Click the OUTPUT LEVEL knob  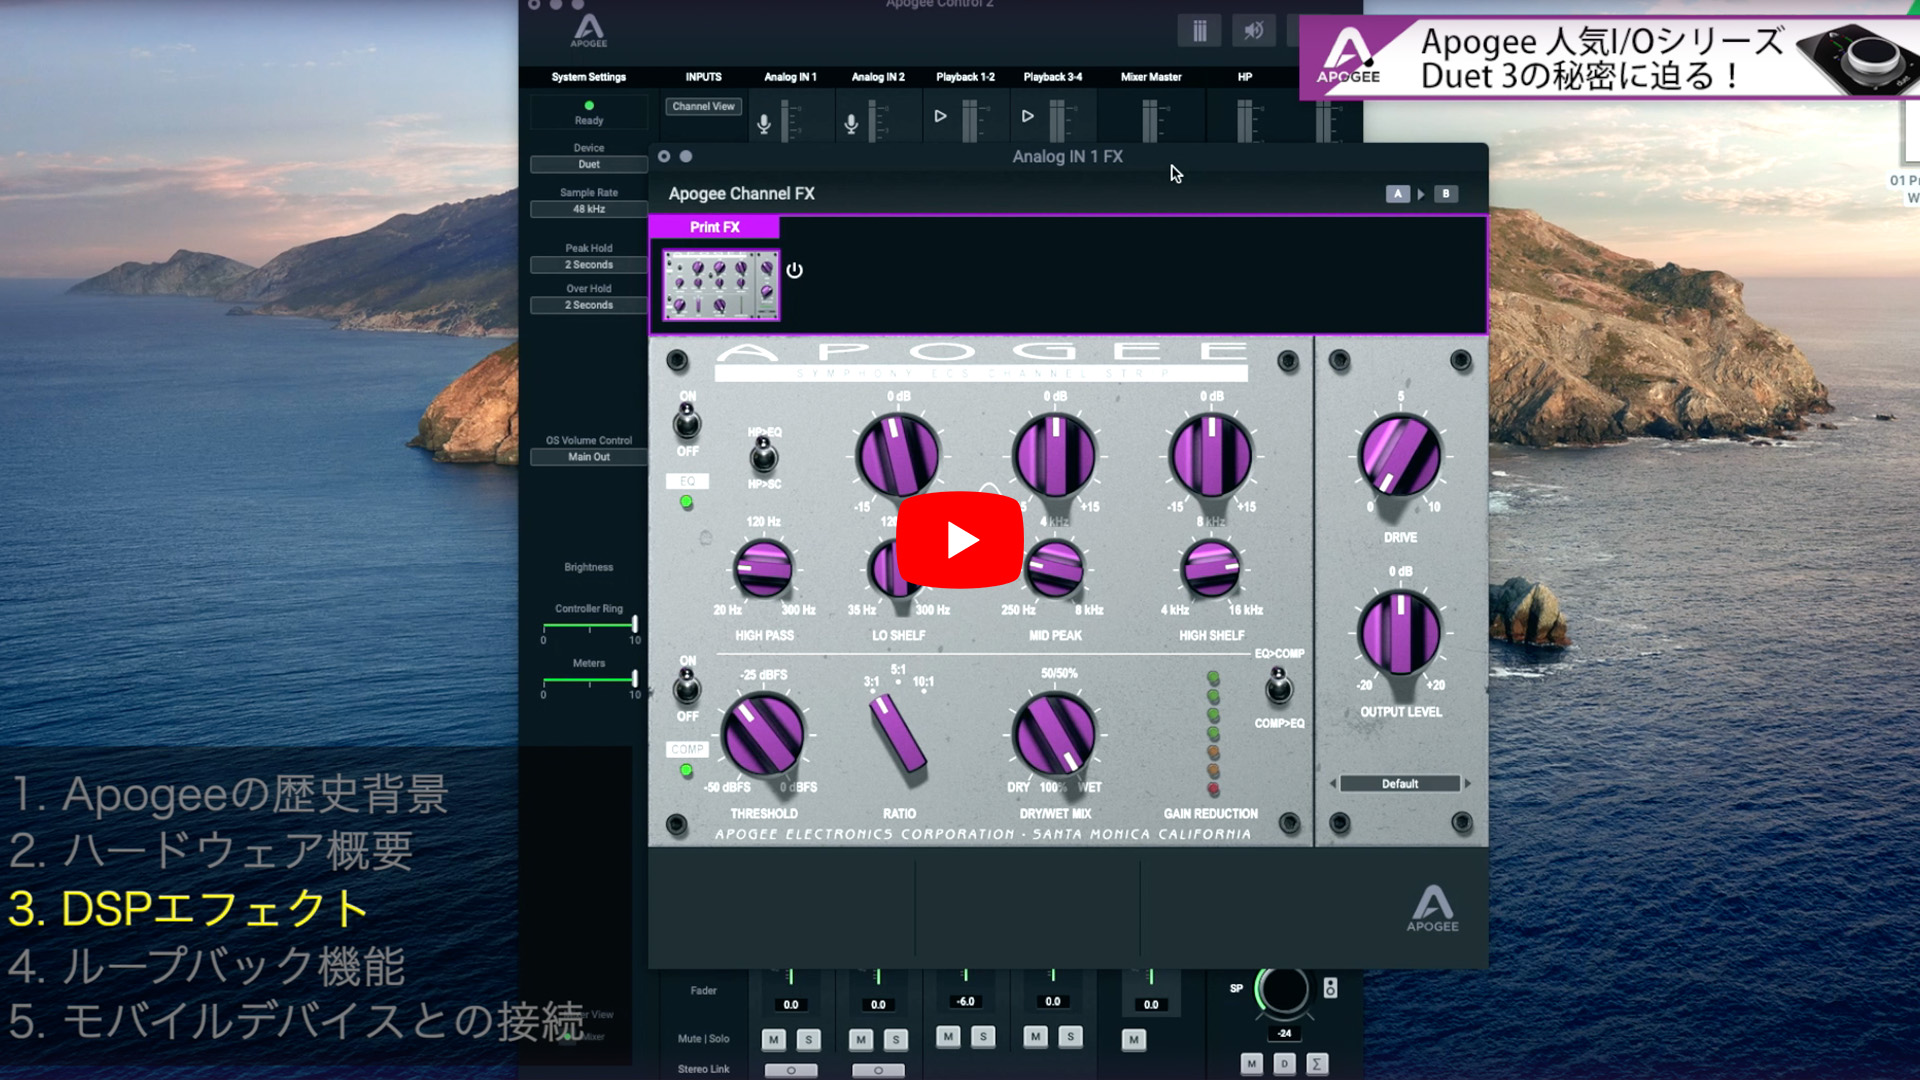click(1400, 633)
